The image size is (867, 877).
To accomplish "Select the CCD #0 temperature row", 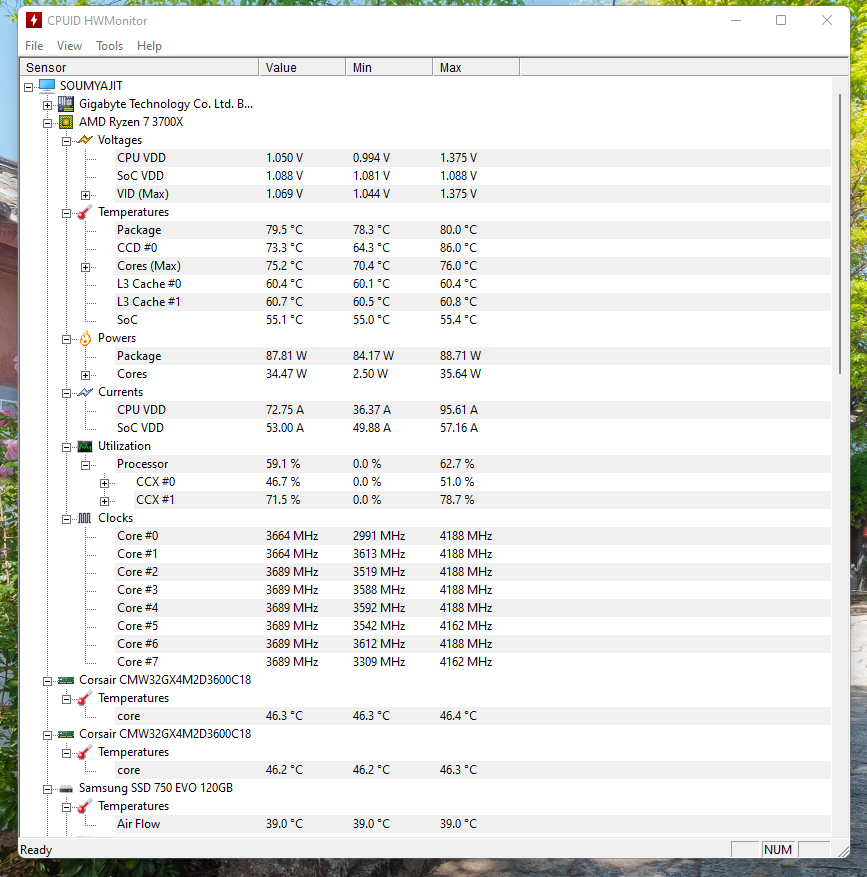I will [473, 248].
